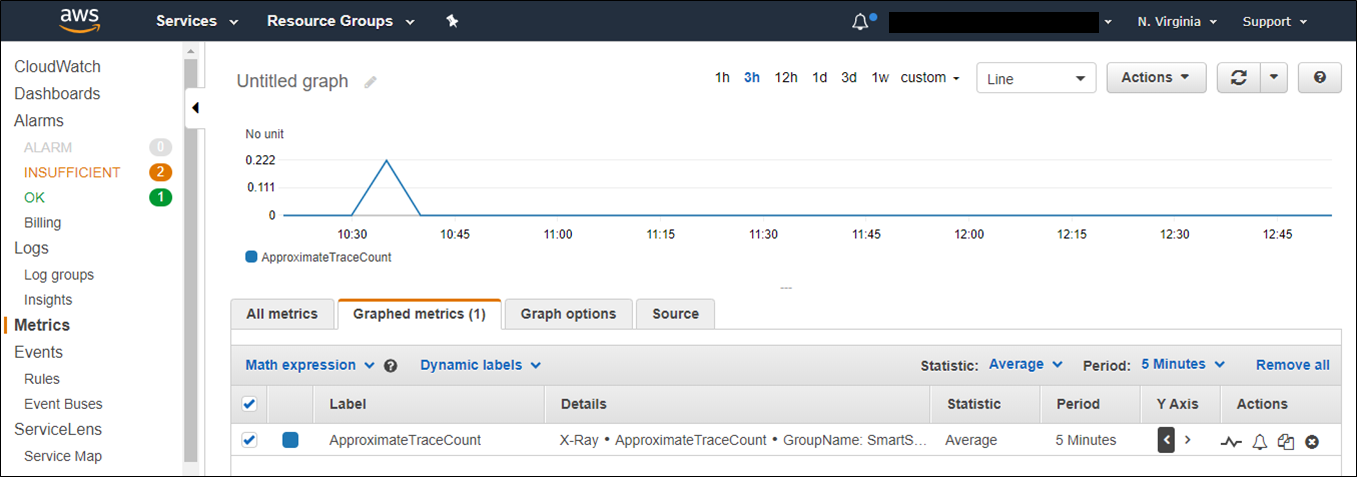Open Service Map in the sidebar
The height and width of the screenshot is (477, 1357).
(63, 456)
